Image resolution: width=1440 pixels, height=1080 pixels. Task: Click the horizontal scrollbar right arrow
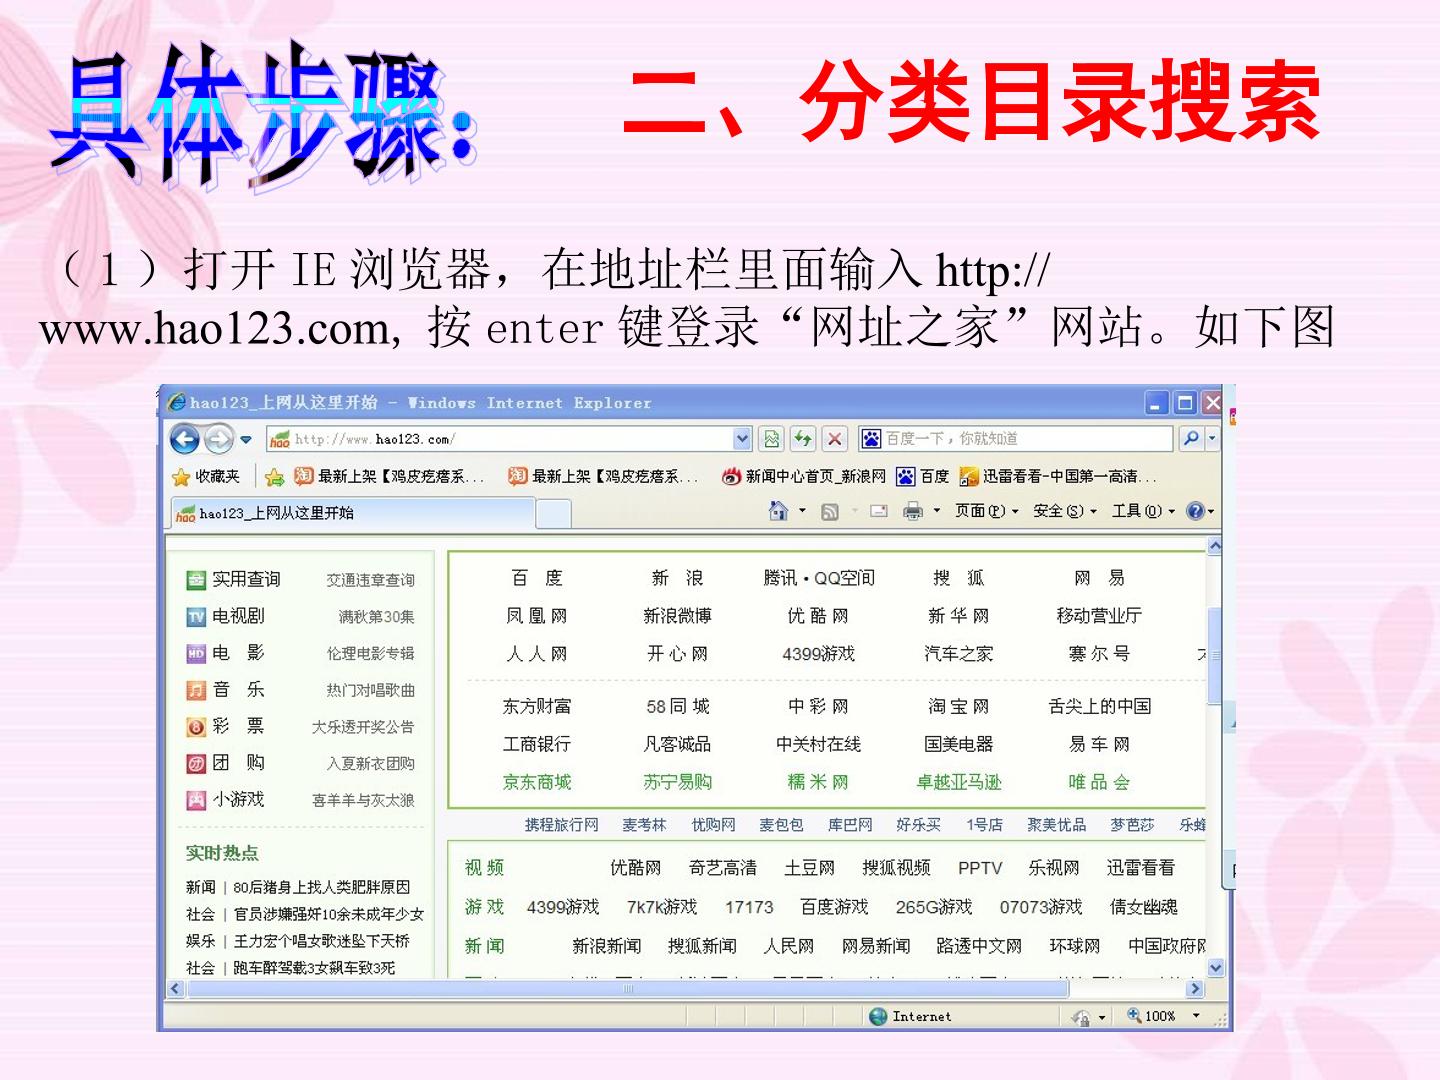pyautogui.click(x=1194, y=988)
